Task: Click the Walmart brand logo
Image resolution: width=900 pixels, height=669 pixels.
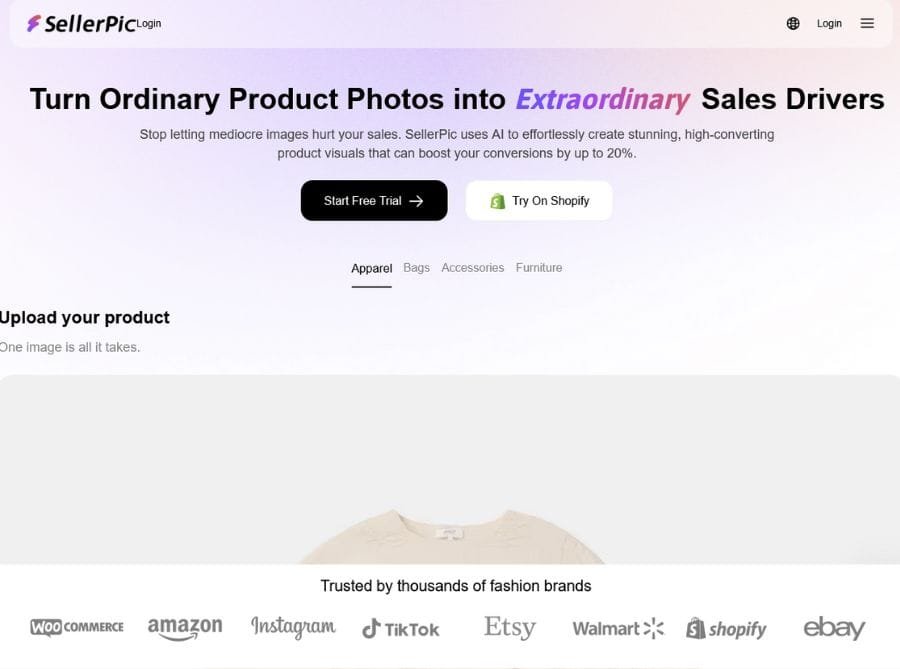Action: [618, 628]
